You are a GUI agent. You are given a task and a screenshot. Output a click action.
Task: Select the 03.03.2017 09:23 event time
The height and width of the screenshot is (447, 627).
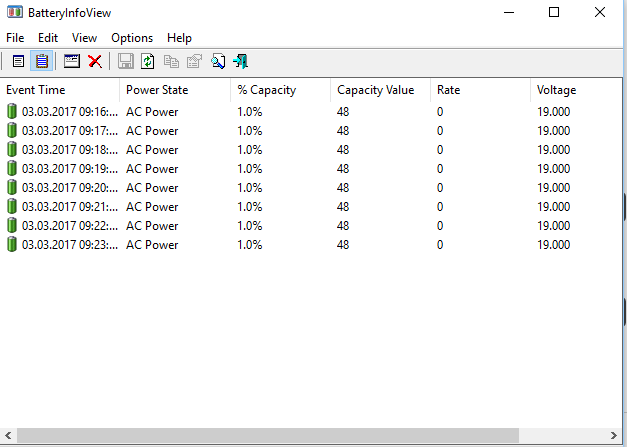70,245
